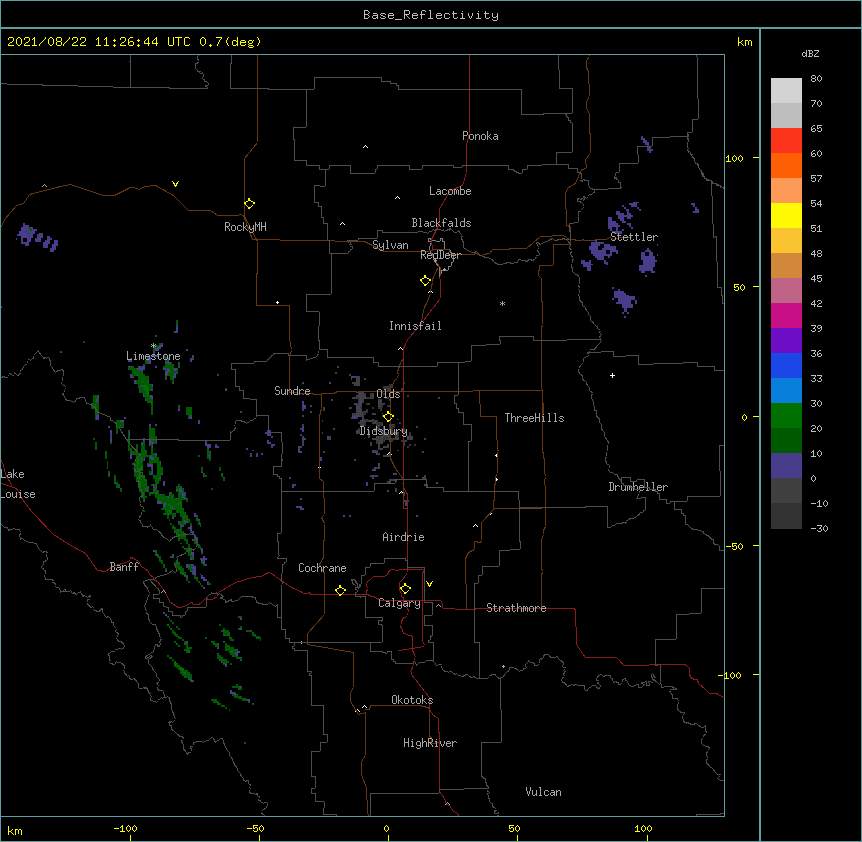Screen dimensions: 862x842
Task: Click the Blackfalds city label
Action: [441, 223]
